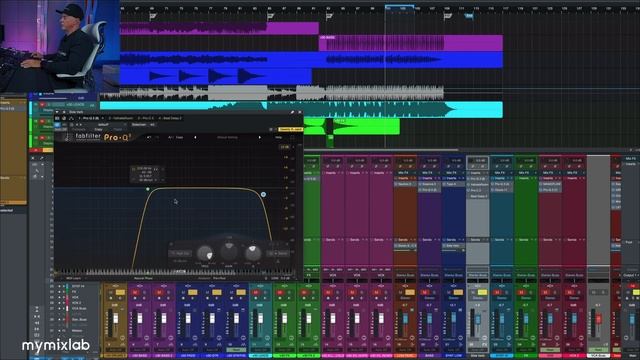Pin the plugin window with pin icon
This screenshot has height=360, width=640.
(292, 112)
